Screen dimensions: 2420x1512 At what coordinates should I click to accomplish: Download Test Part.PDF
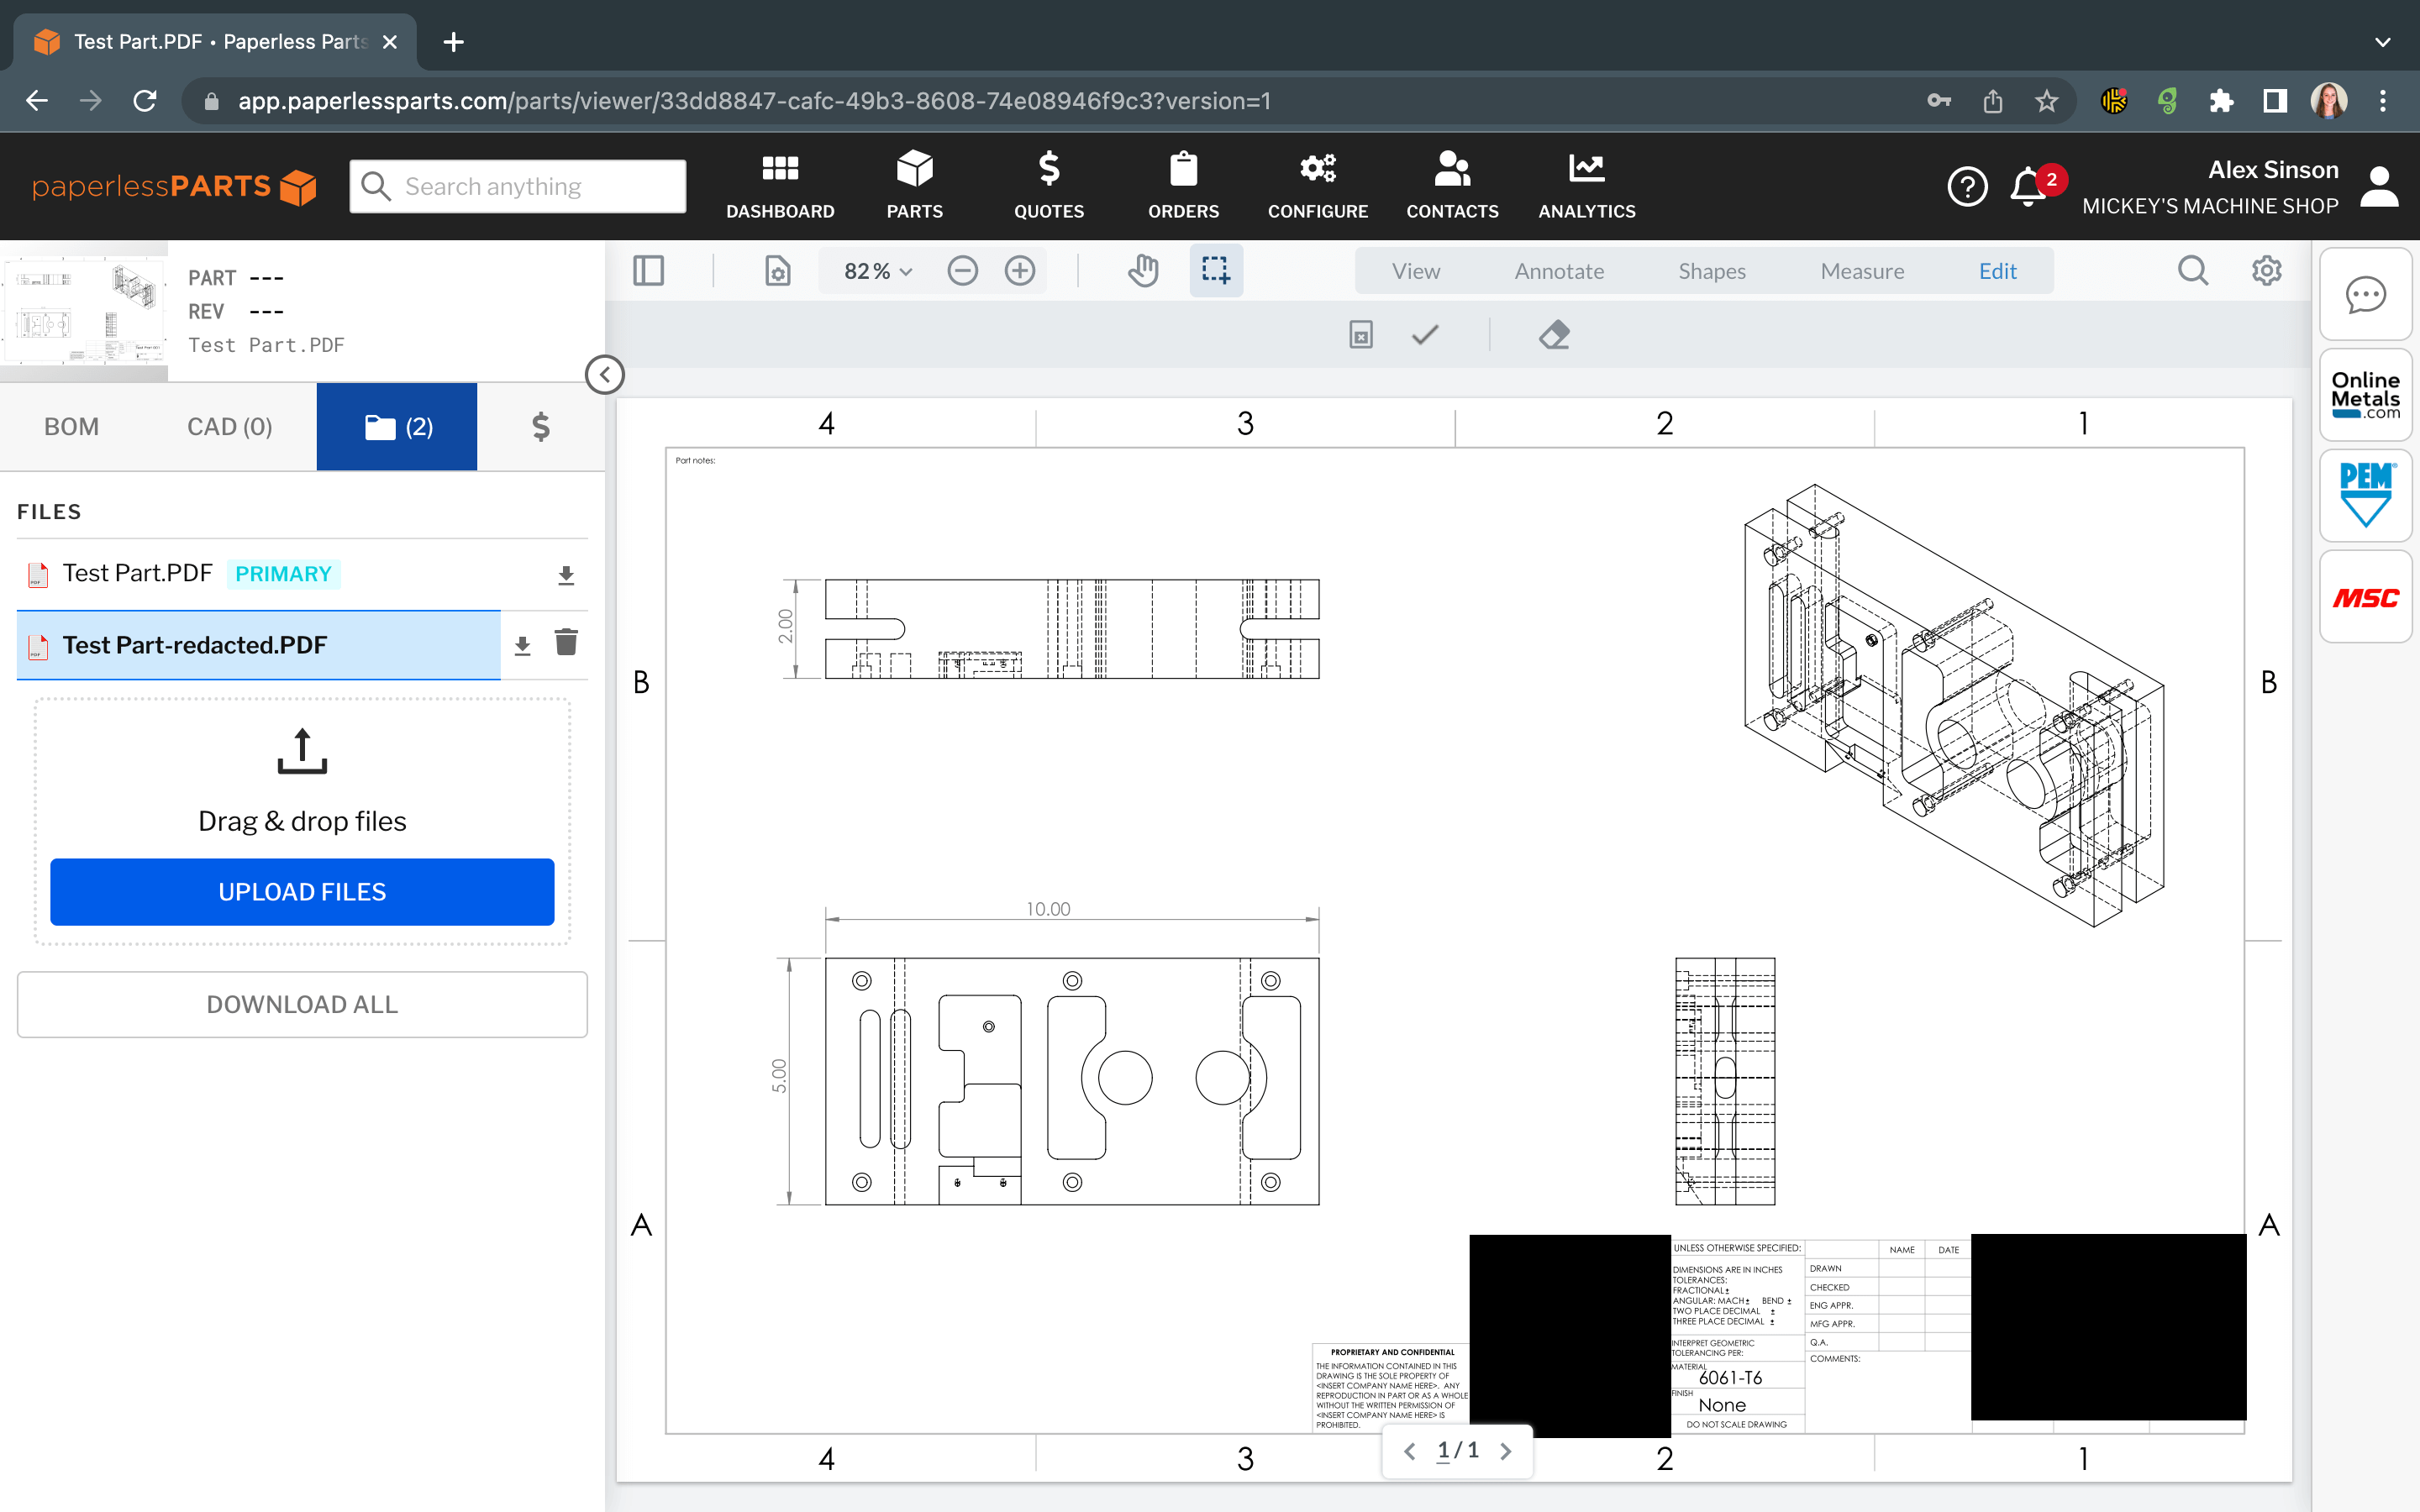(566, 575)
